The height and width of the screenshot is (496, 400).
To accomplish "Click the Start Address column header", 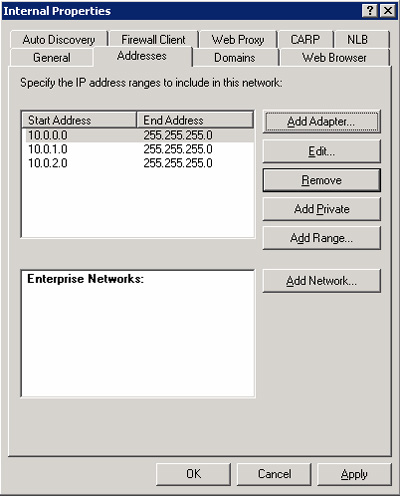I will tap(79, 120).
